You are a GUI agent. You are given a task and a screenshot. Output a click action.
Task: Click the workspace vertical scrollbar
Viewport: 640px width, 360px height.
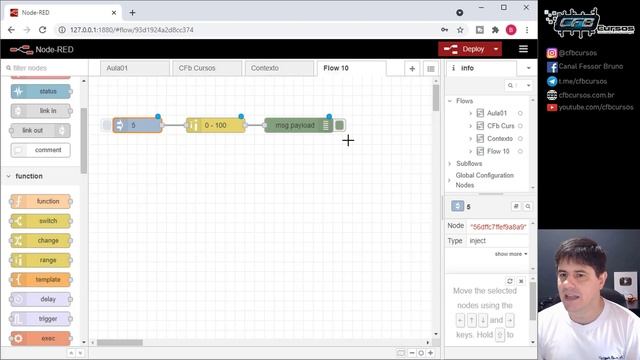point(436,98)
